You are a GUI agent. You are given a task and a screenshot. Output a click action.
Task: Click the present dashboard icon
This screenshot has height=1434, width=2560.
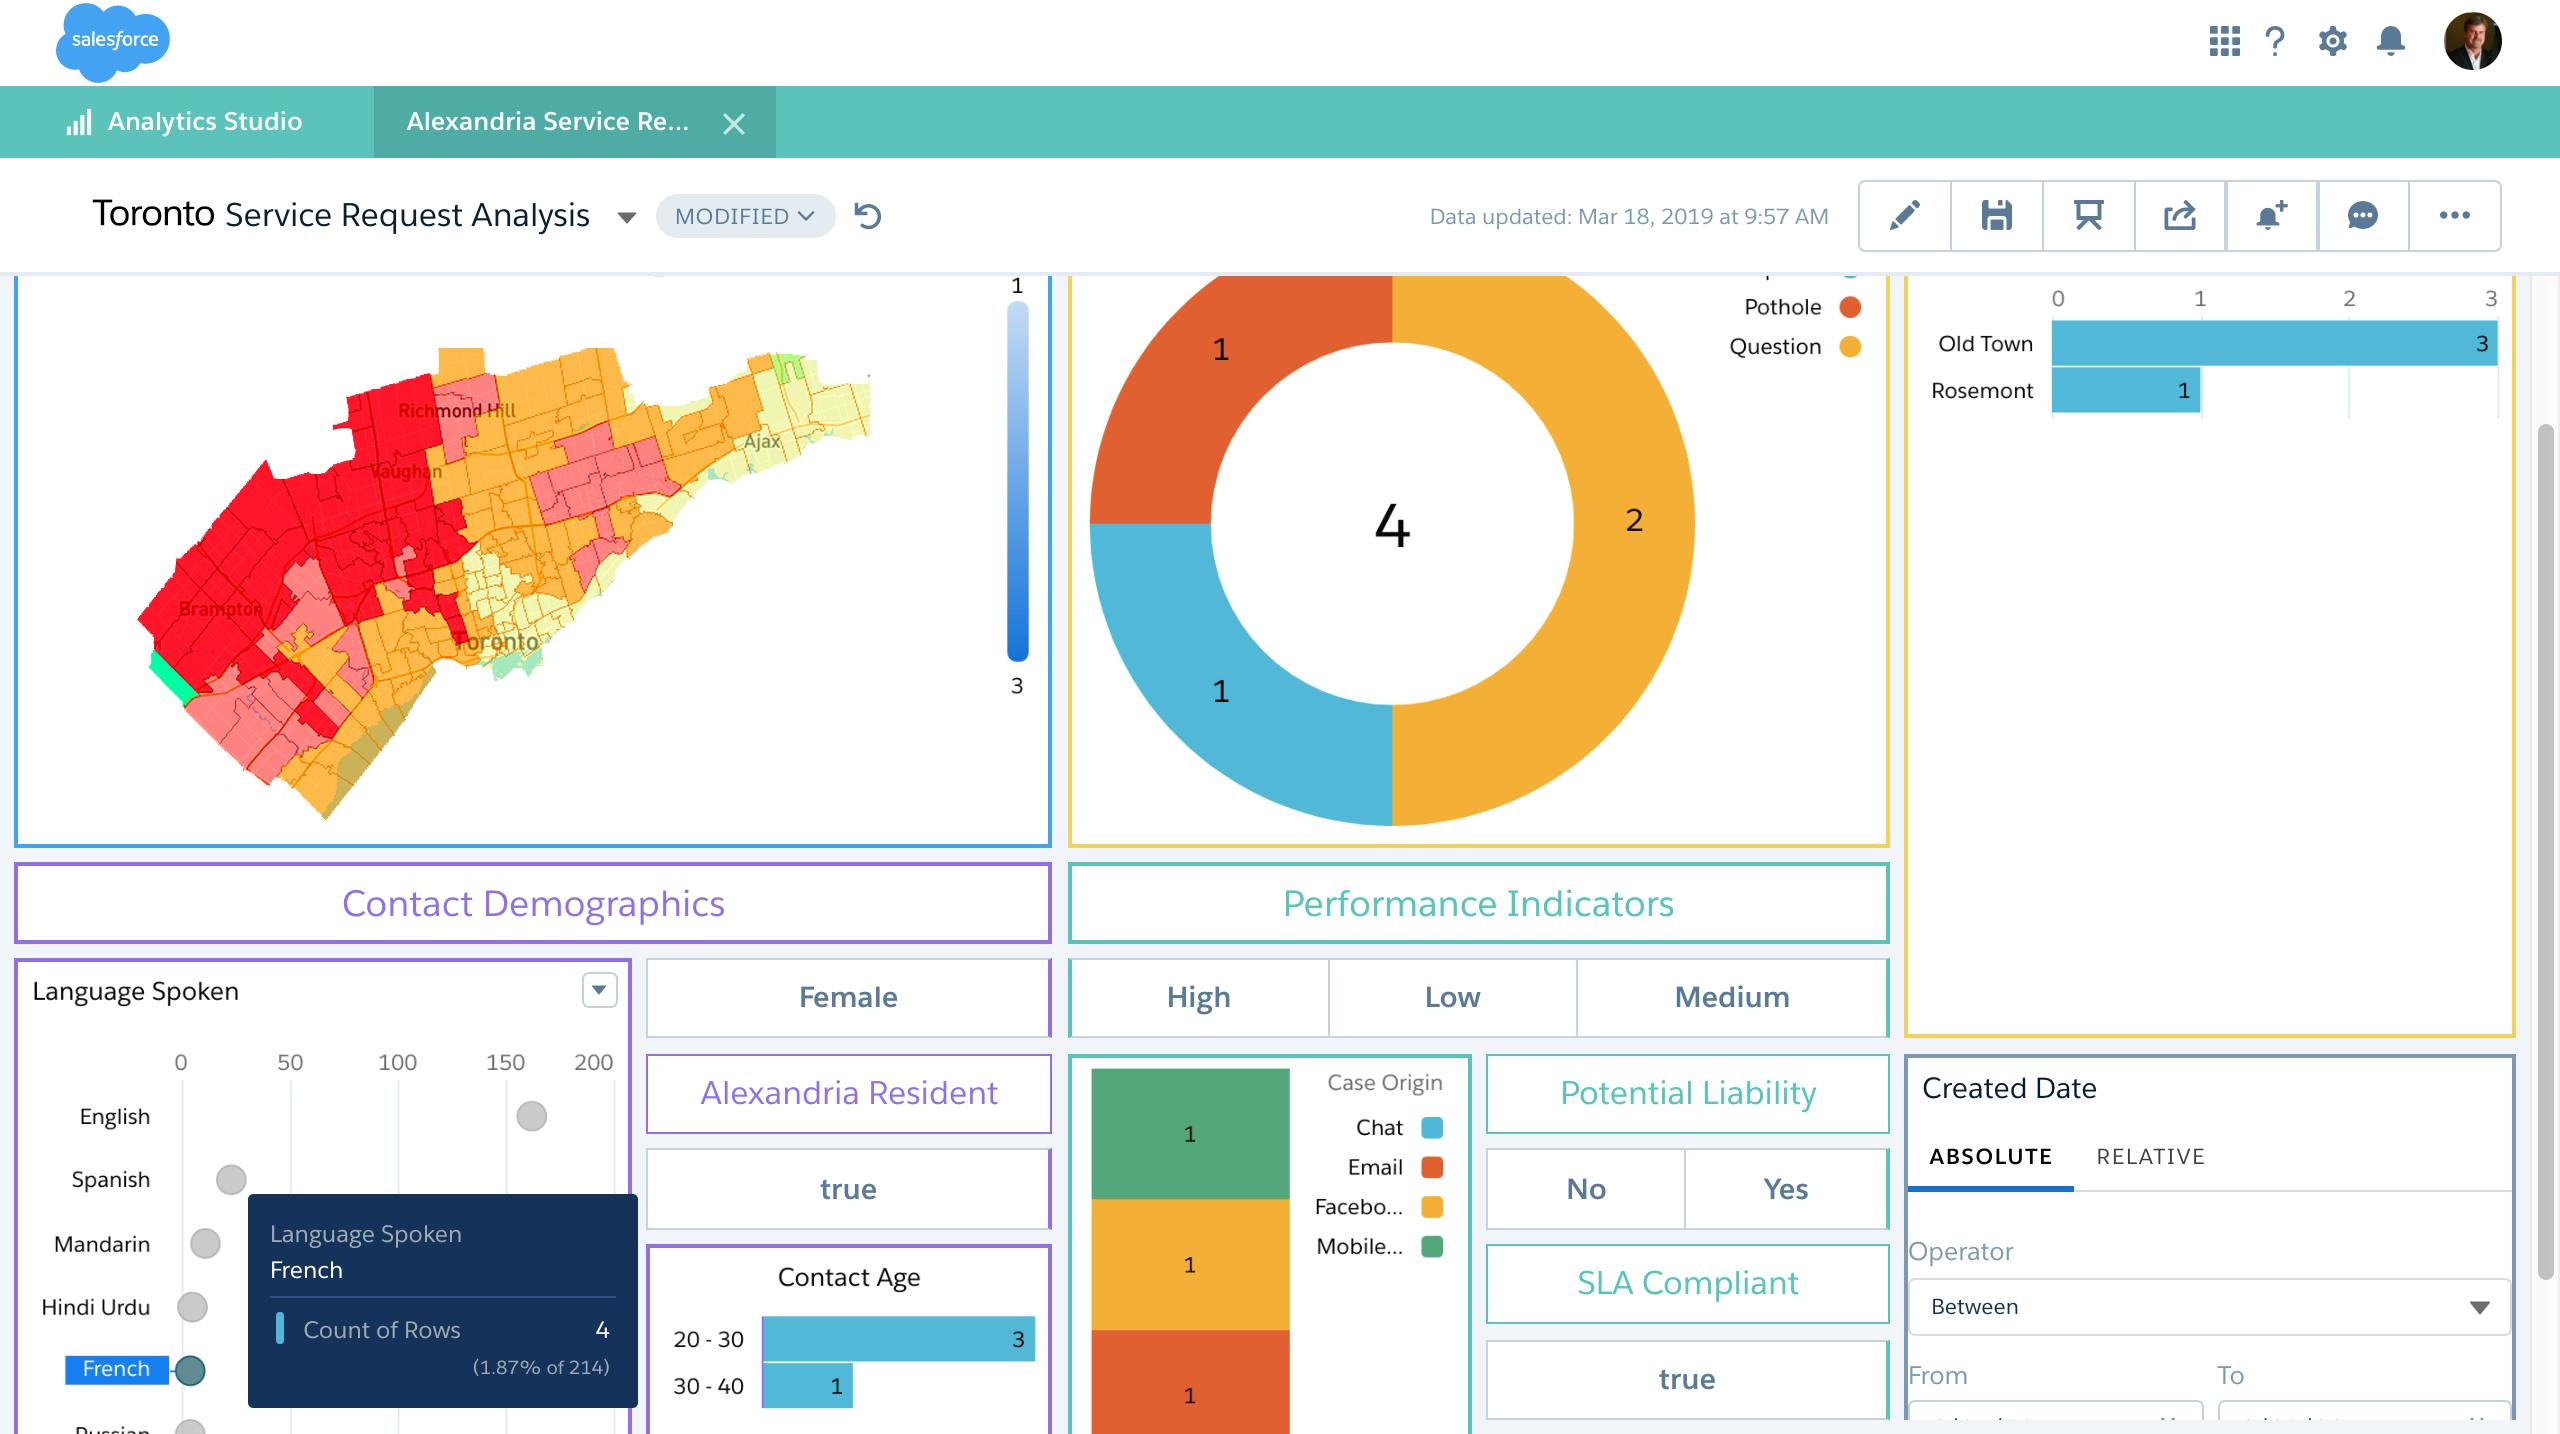(x=2088, y=215)
